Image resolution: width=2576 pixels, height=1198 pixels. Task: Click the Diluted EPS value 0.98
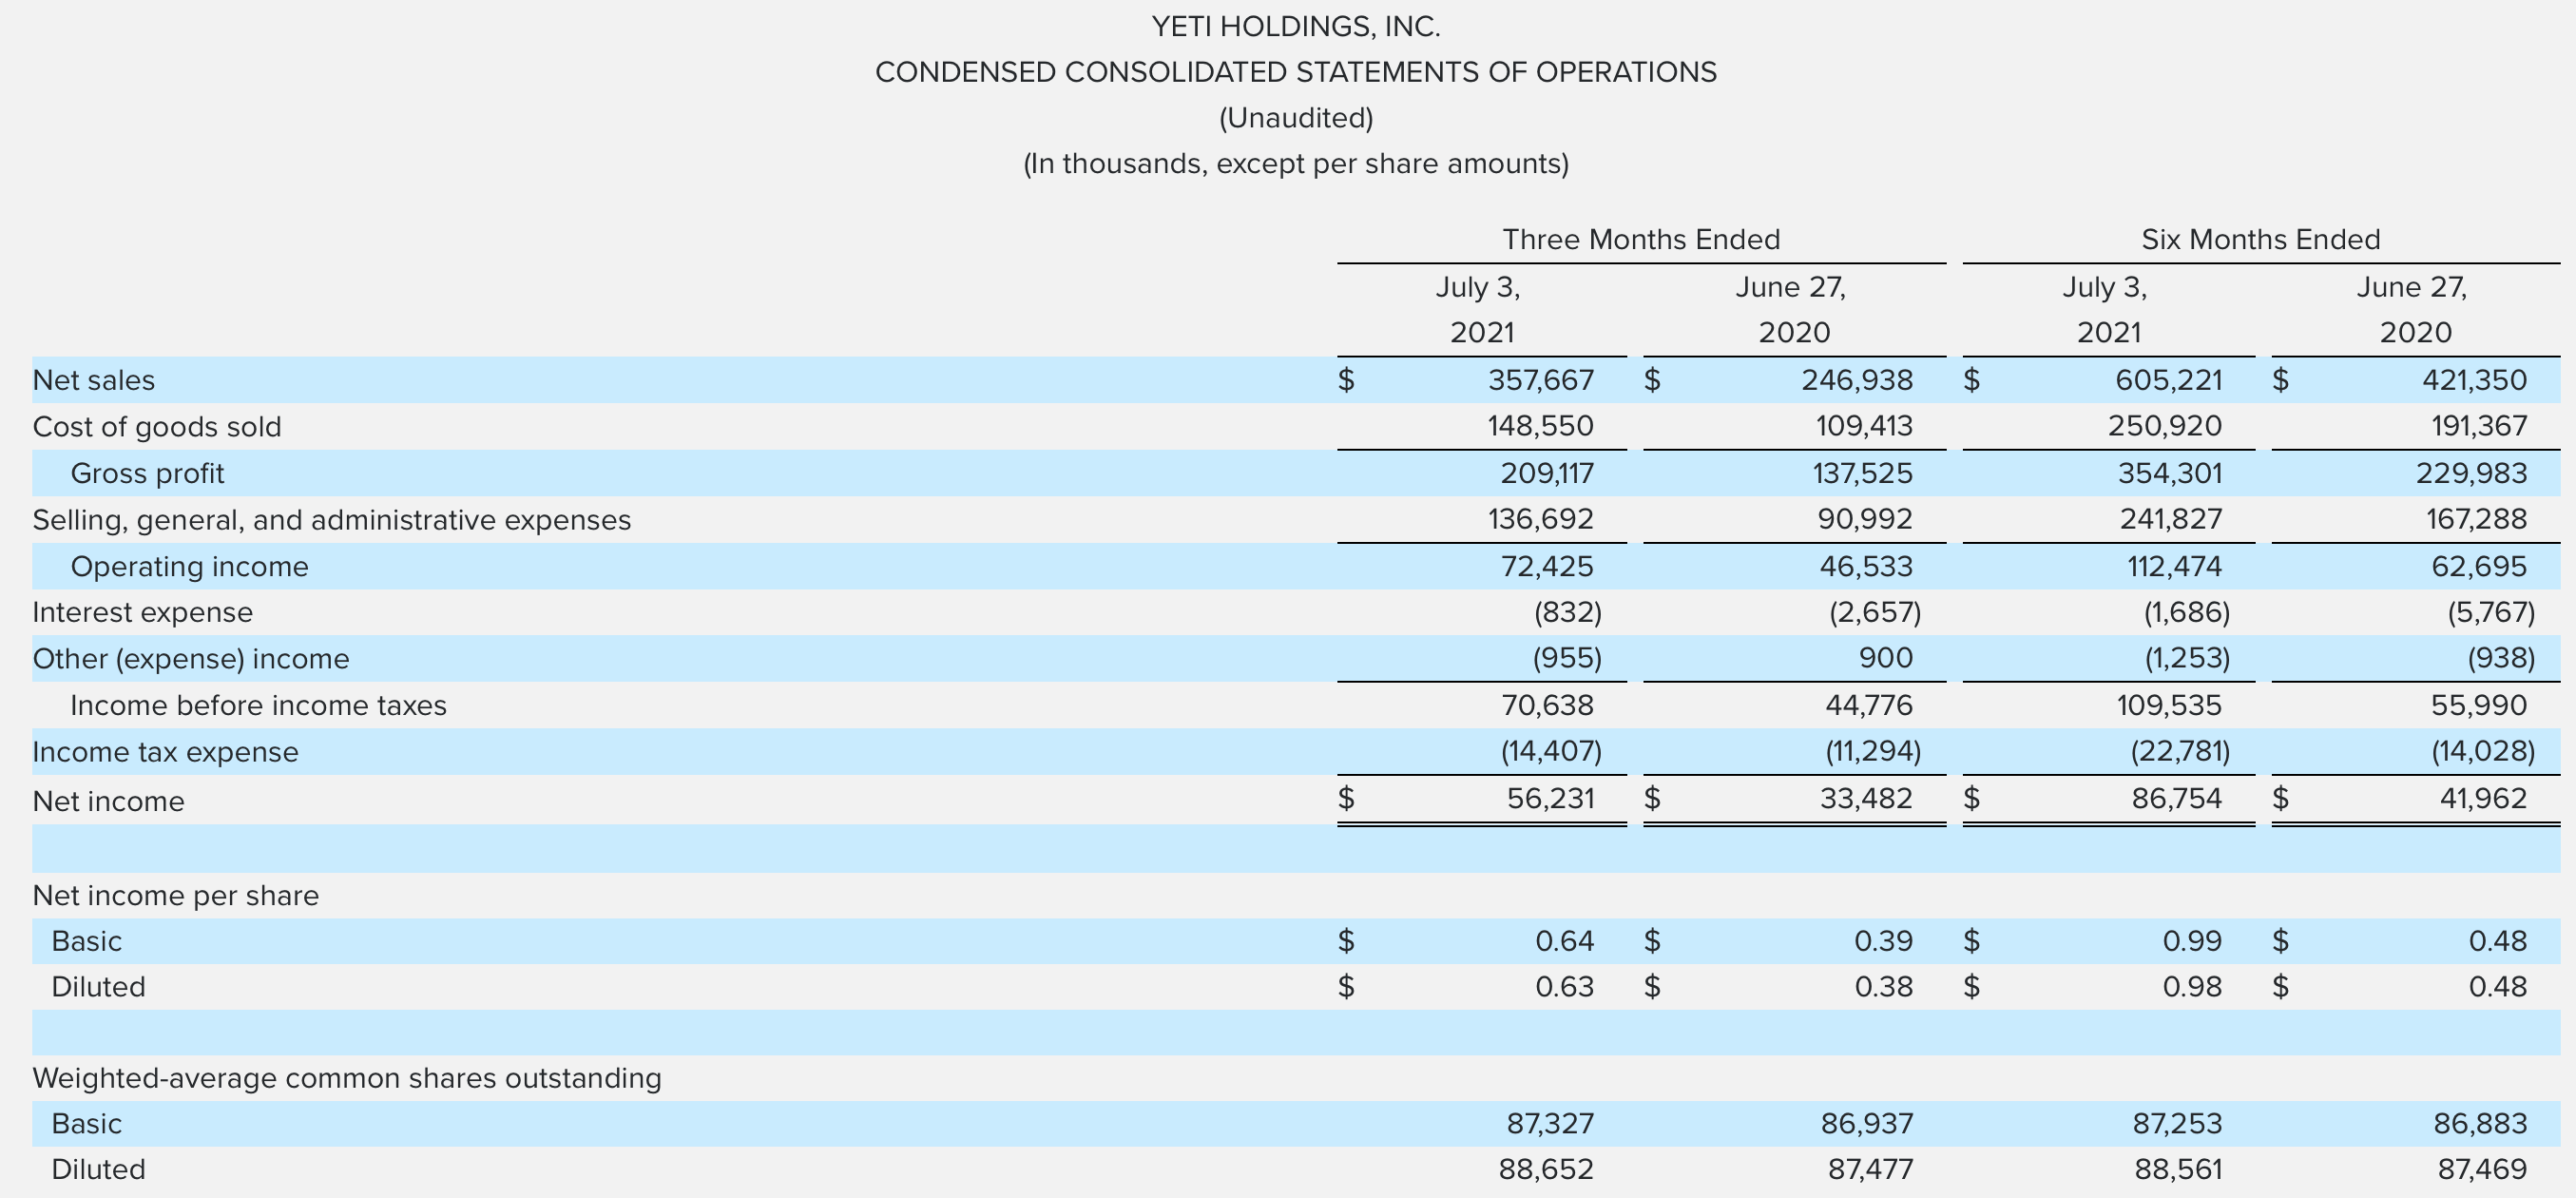(2195, 986)
